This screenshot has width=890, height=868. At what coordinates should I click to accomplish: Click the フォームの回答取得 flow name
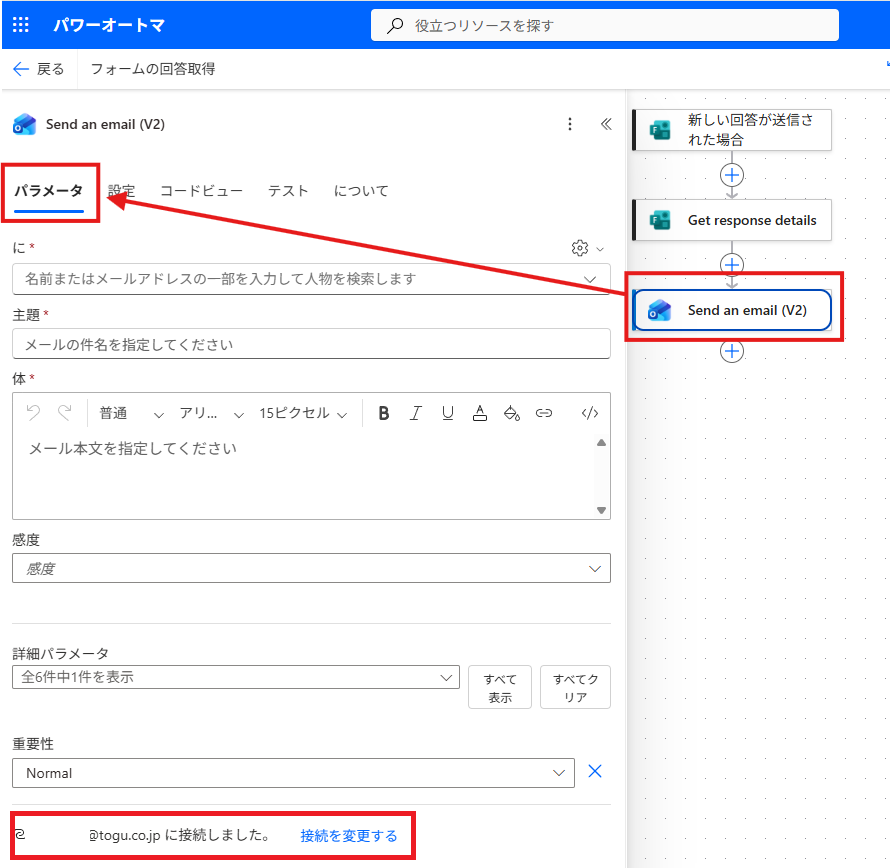(153, 69)
